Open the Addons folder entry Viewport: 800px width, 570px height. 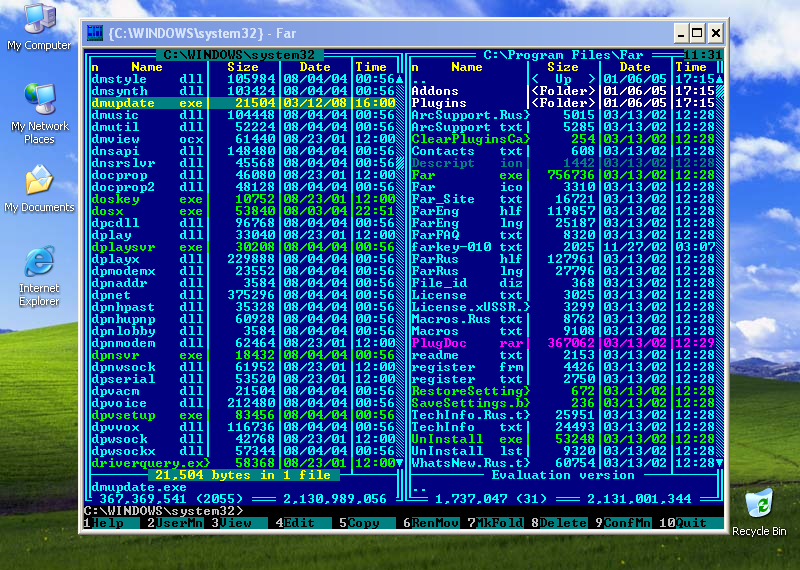coord(436,91)
